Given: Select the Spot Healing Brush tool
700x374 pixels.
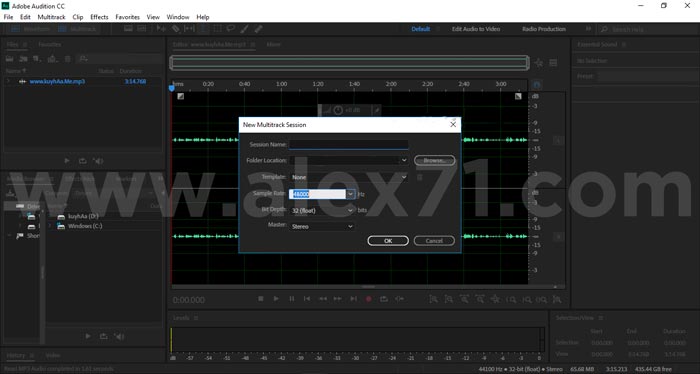Looking at the screenshot, I should point(258,29).
